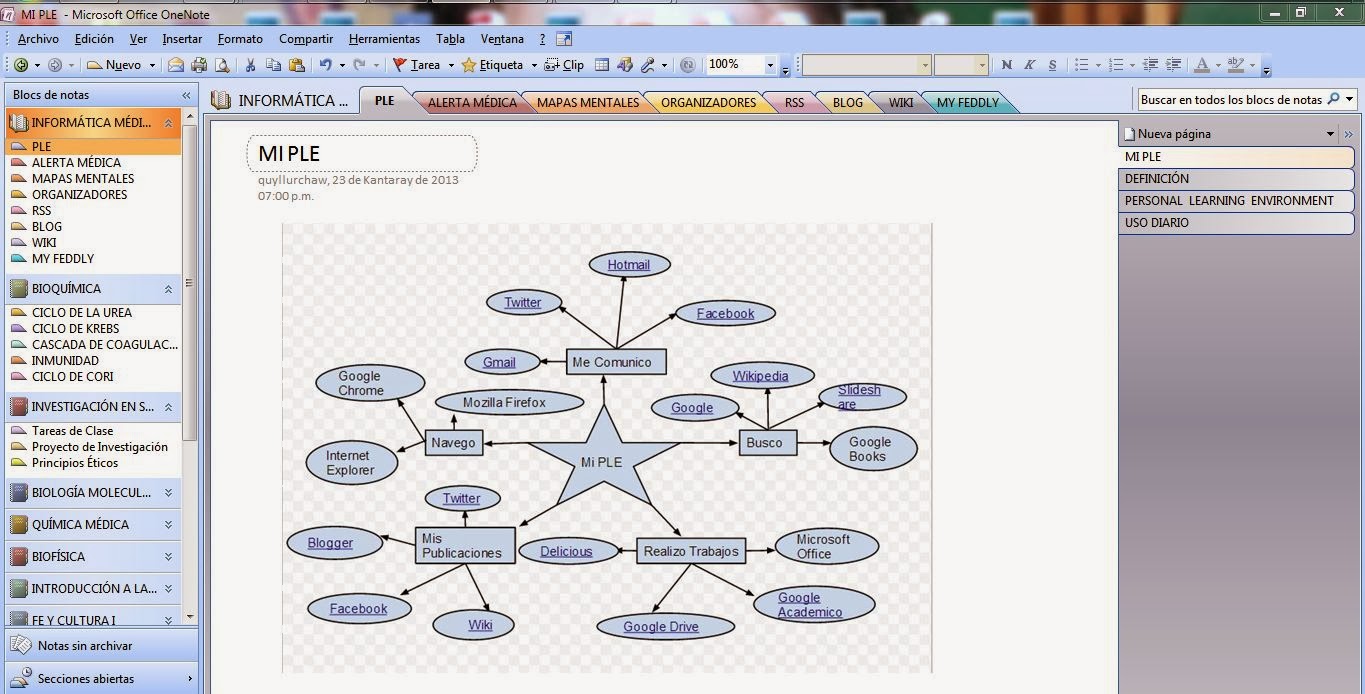Click the full page view icon beside help menu
1365x694 pixels.
(564, 39)
